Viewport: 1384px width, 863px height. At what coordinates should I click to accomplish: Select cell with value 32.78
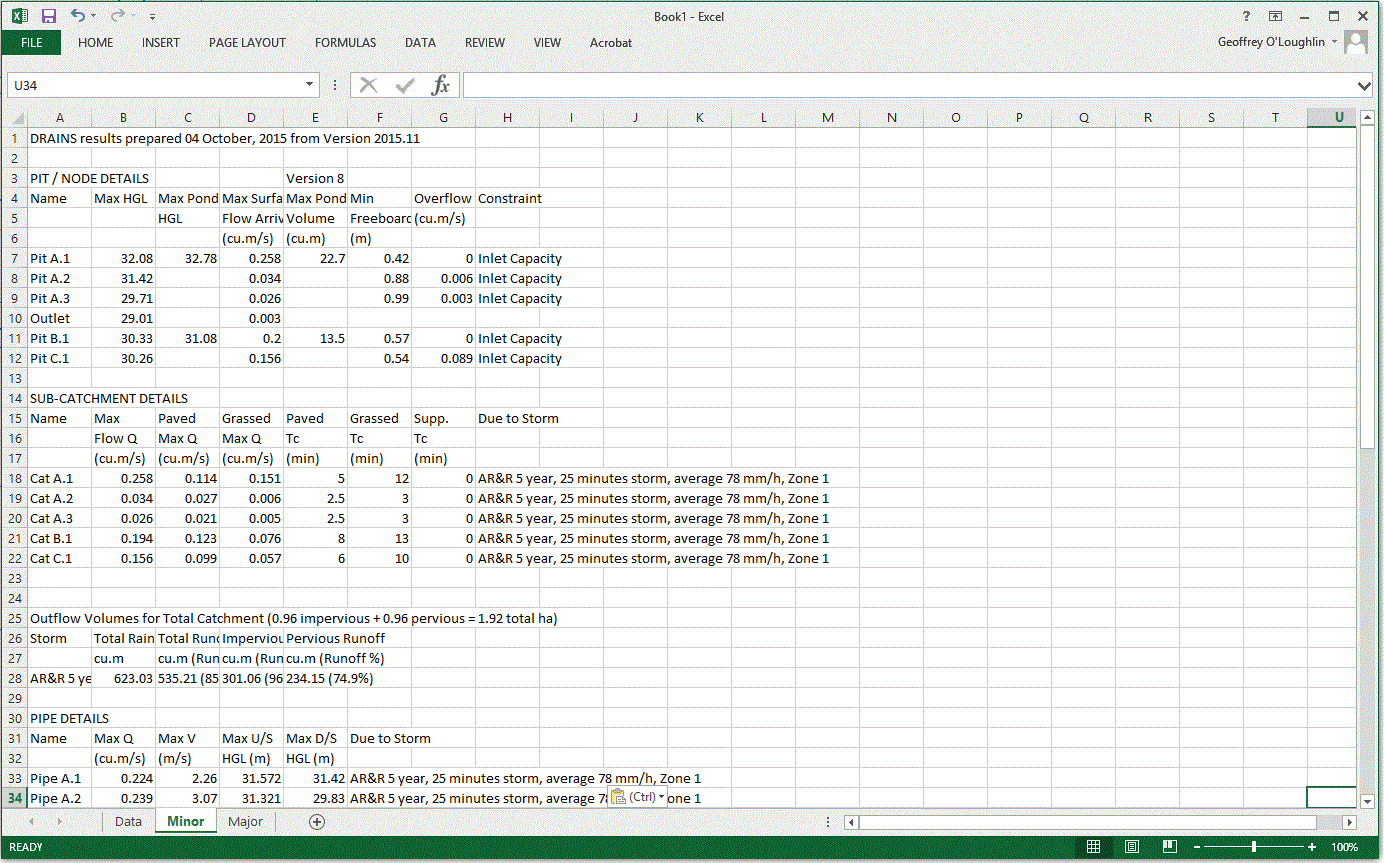(188, 258)
